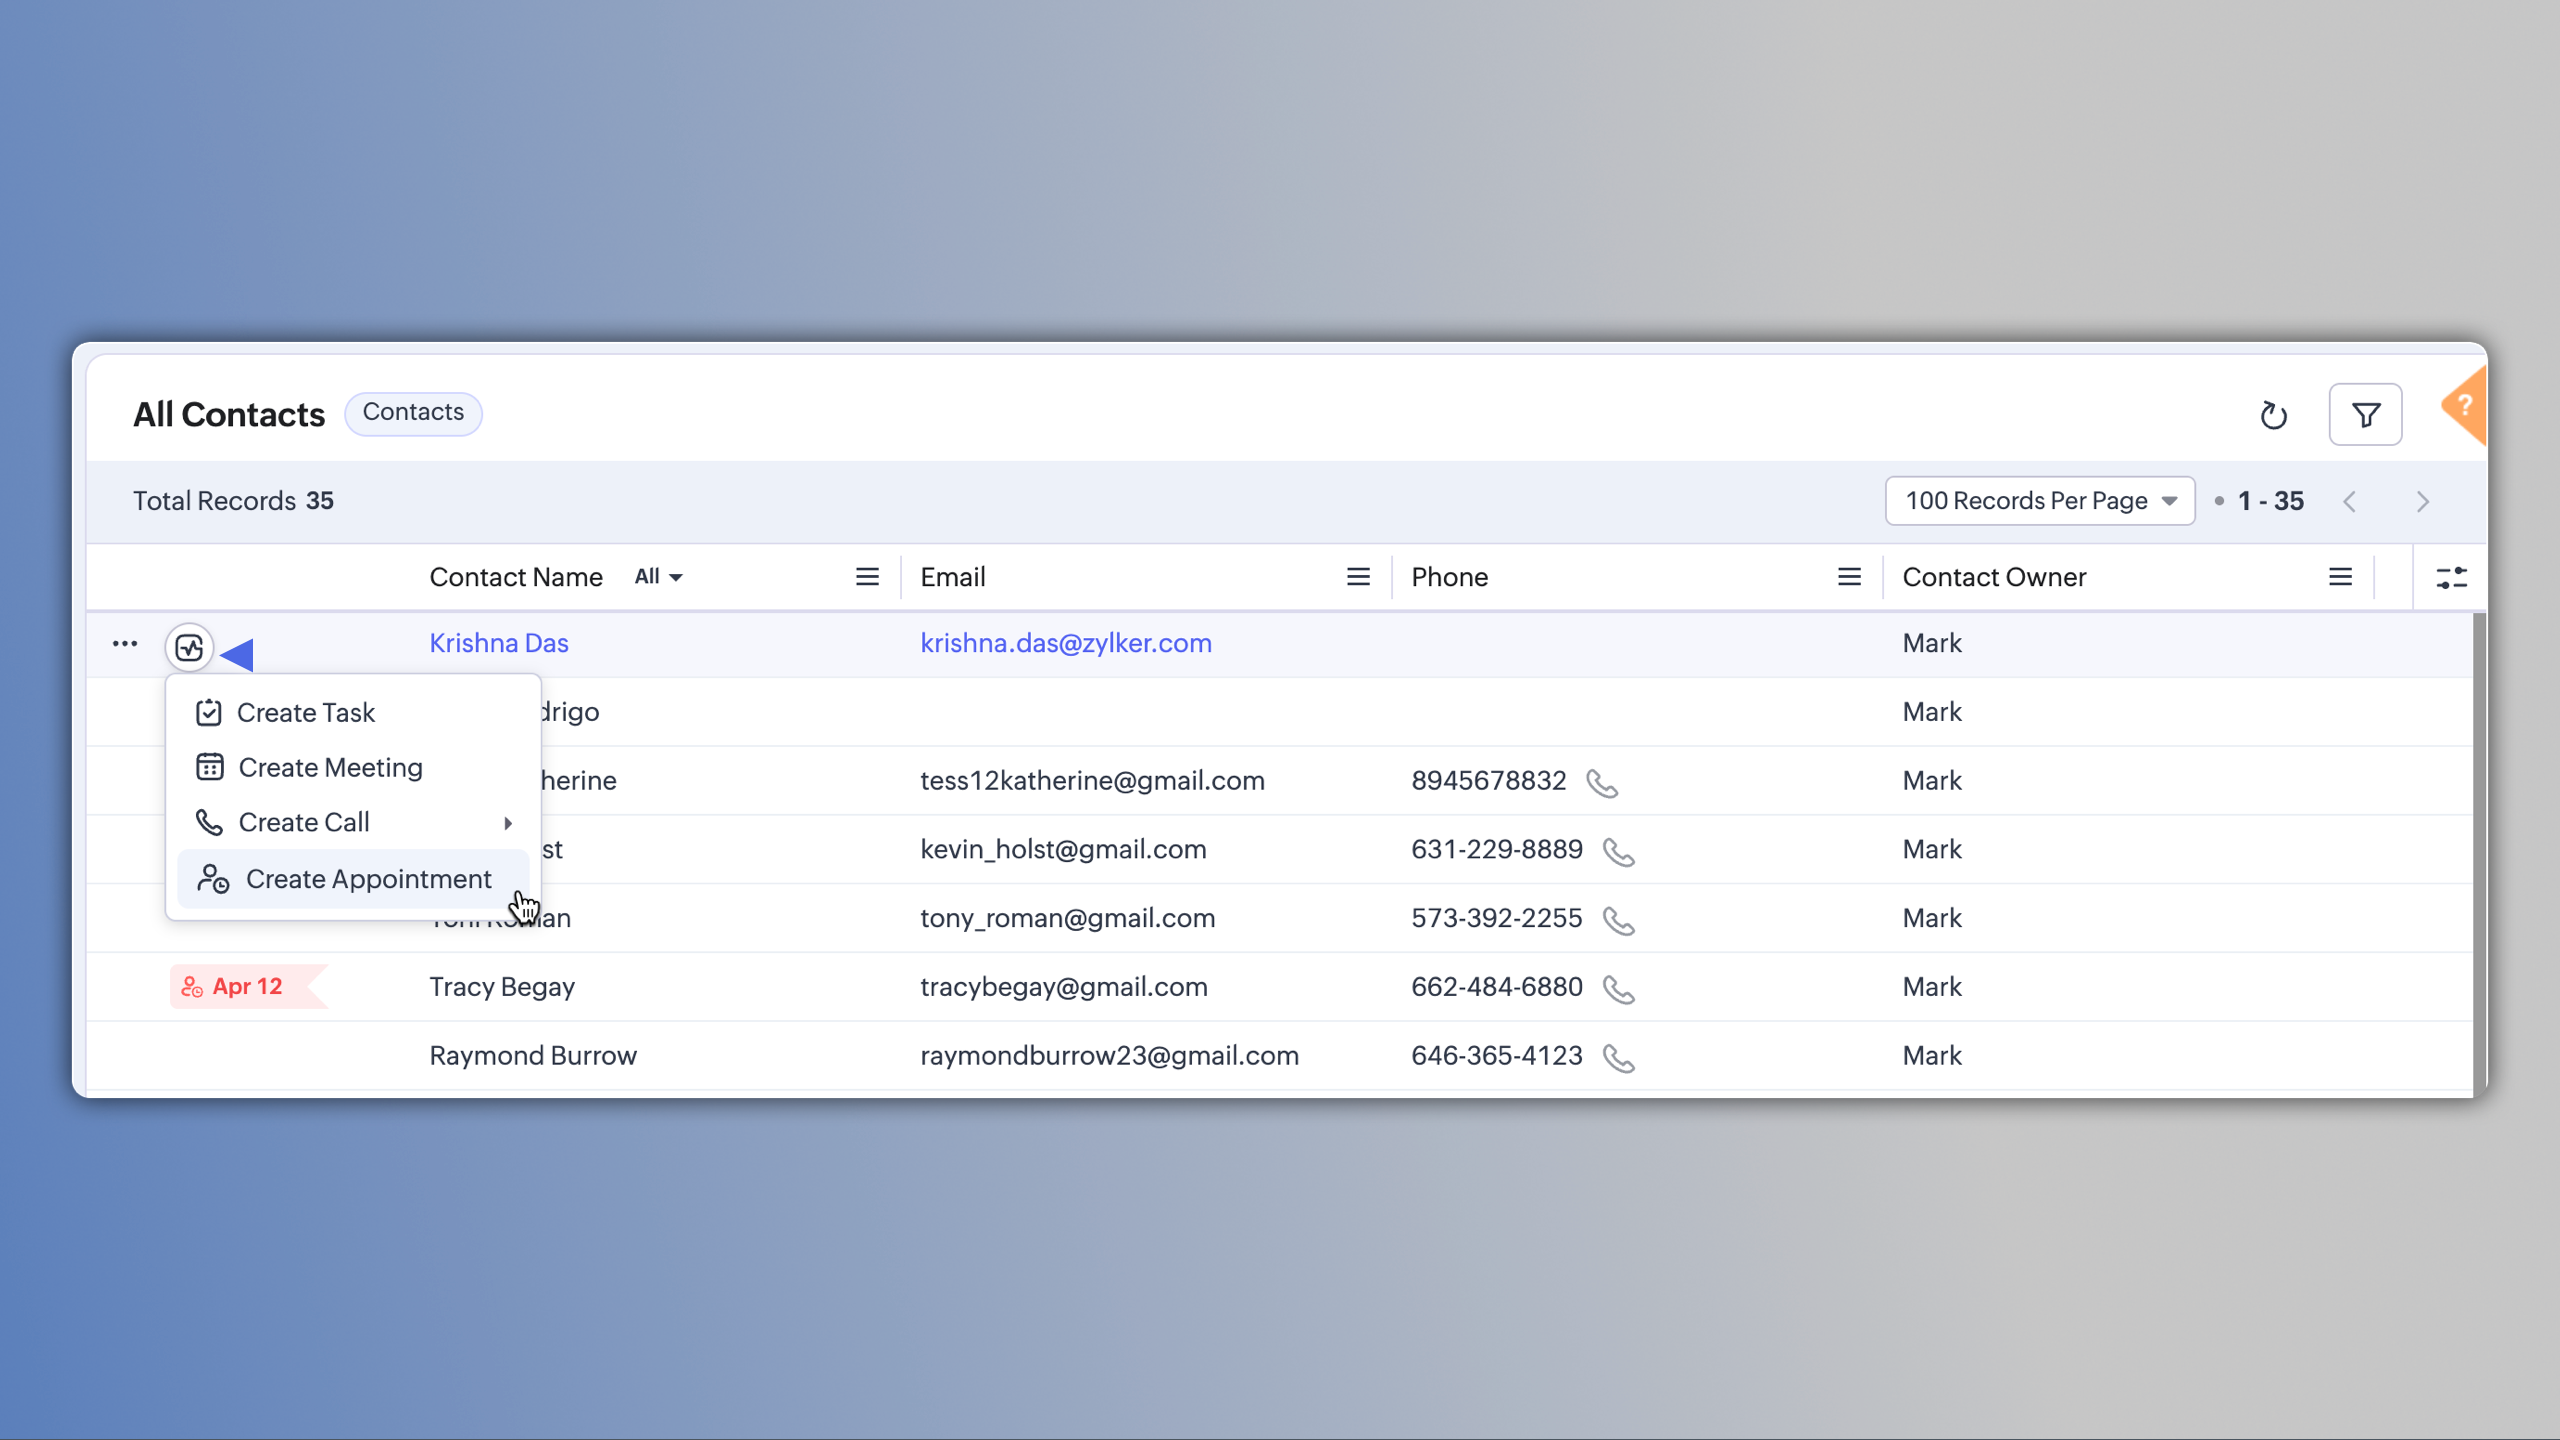This screenshot has width=2560, height=1440.
Task: Open the Contact Owner column menu icon
Action: (x=2340, y=577)
